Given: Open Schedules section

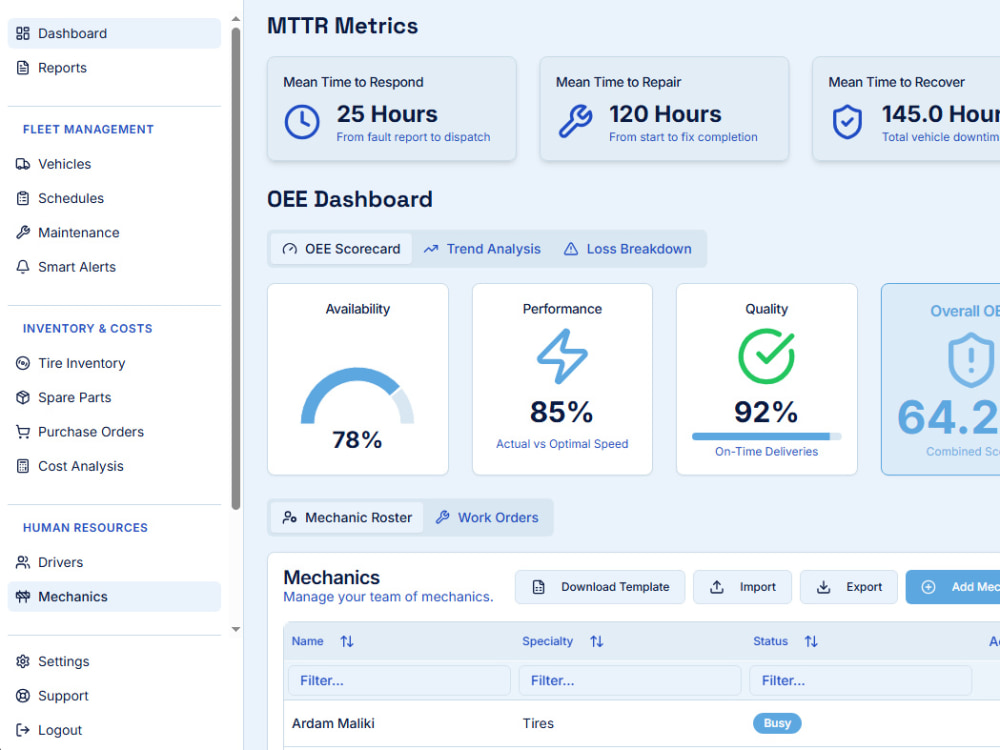Looking at the screenshot, I should (x=114, y=198).
